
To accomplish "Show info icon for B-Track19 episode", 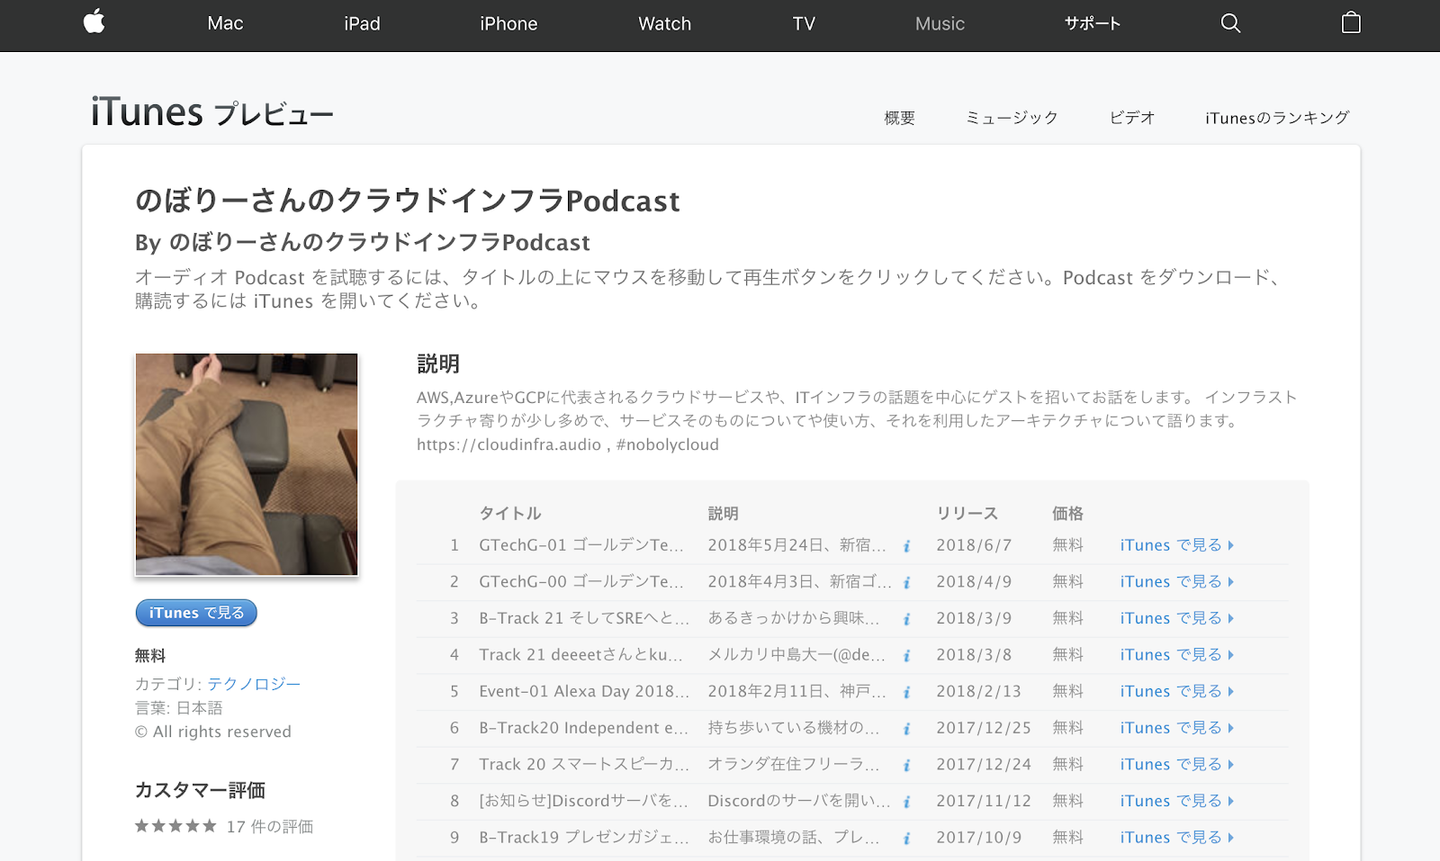I will (907, 838).
